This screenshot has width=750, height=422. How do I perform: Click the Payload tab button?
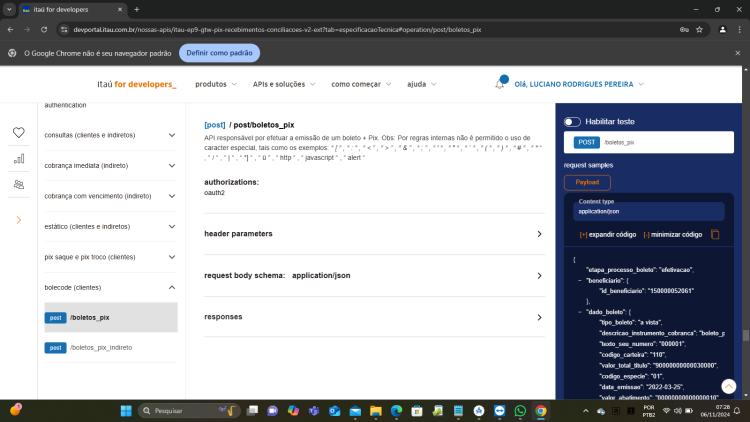tap(587, 182)
